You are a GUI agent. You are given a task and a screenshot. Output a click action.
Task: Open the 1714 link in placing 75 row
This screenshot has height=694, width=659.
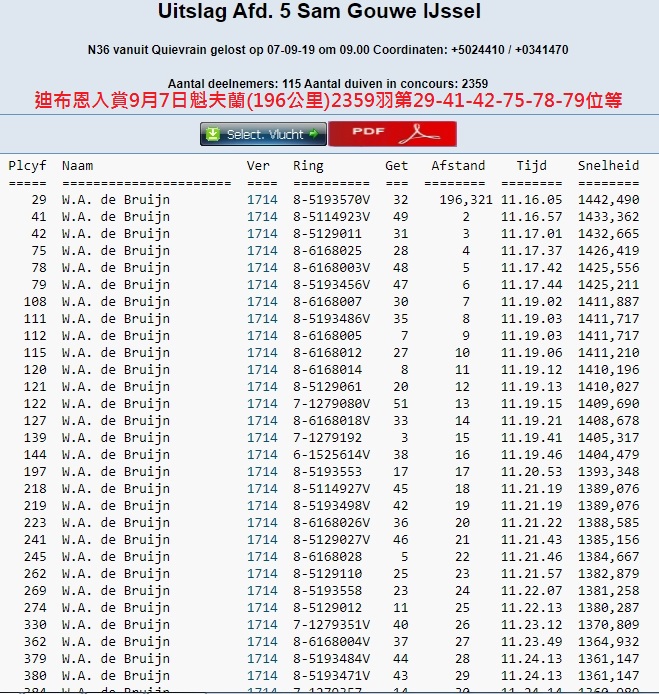(262, 251)
